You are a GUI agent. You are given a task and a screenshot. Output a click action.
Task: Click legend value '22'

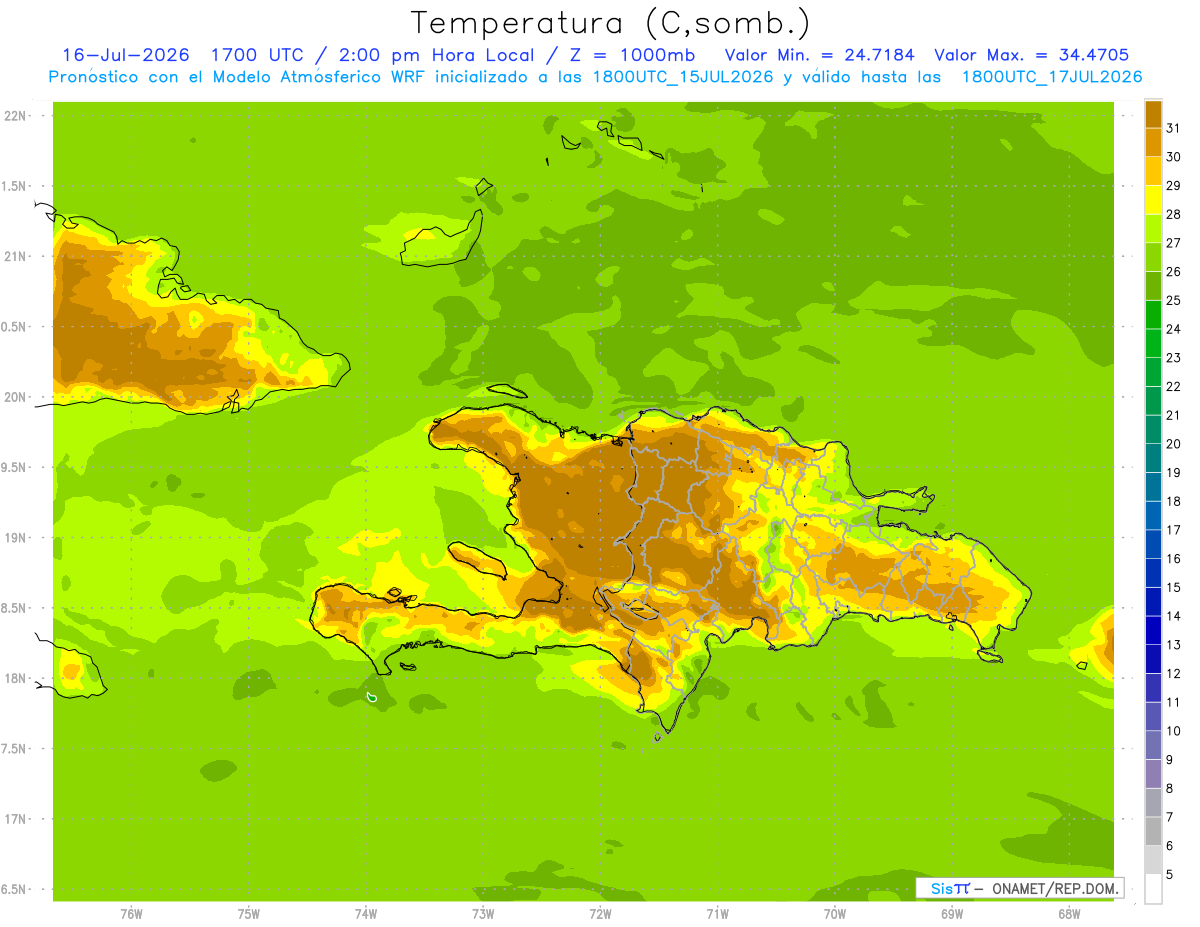[1174, 387]
